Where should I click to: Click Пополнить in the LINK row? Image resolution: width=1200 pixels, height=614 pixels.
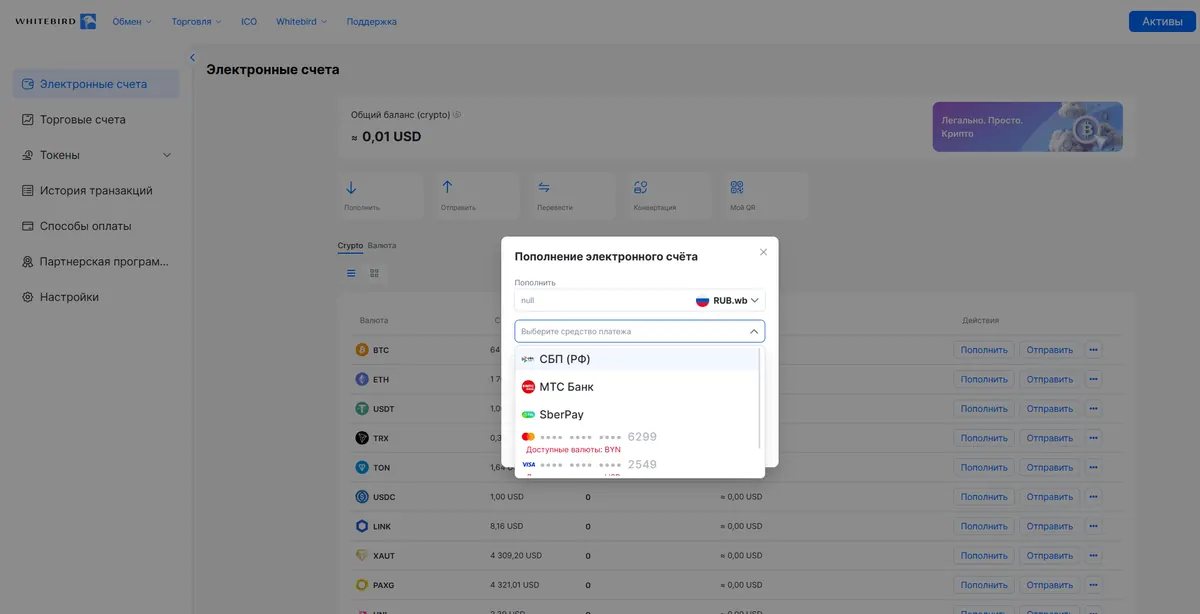click(x=984, y=526)
